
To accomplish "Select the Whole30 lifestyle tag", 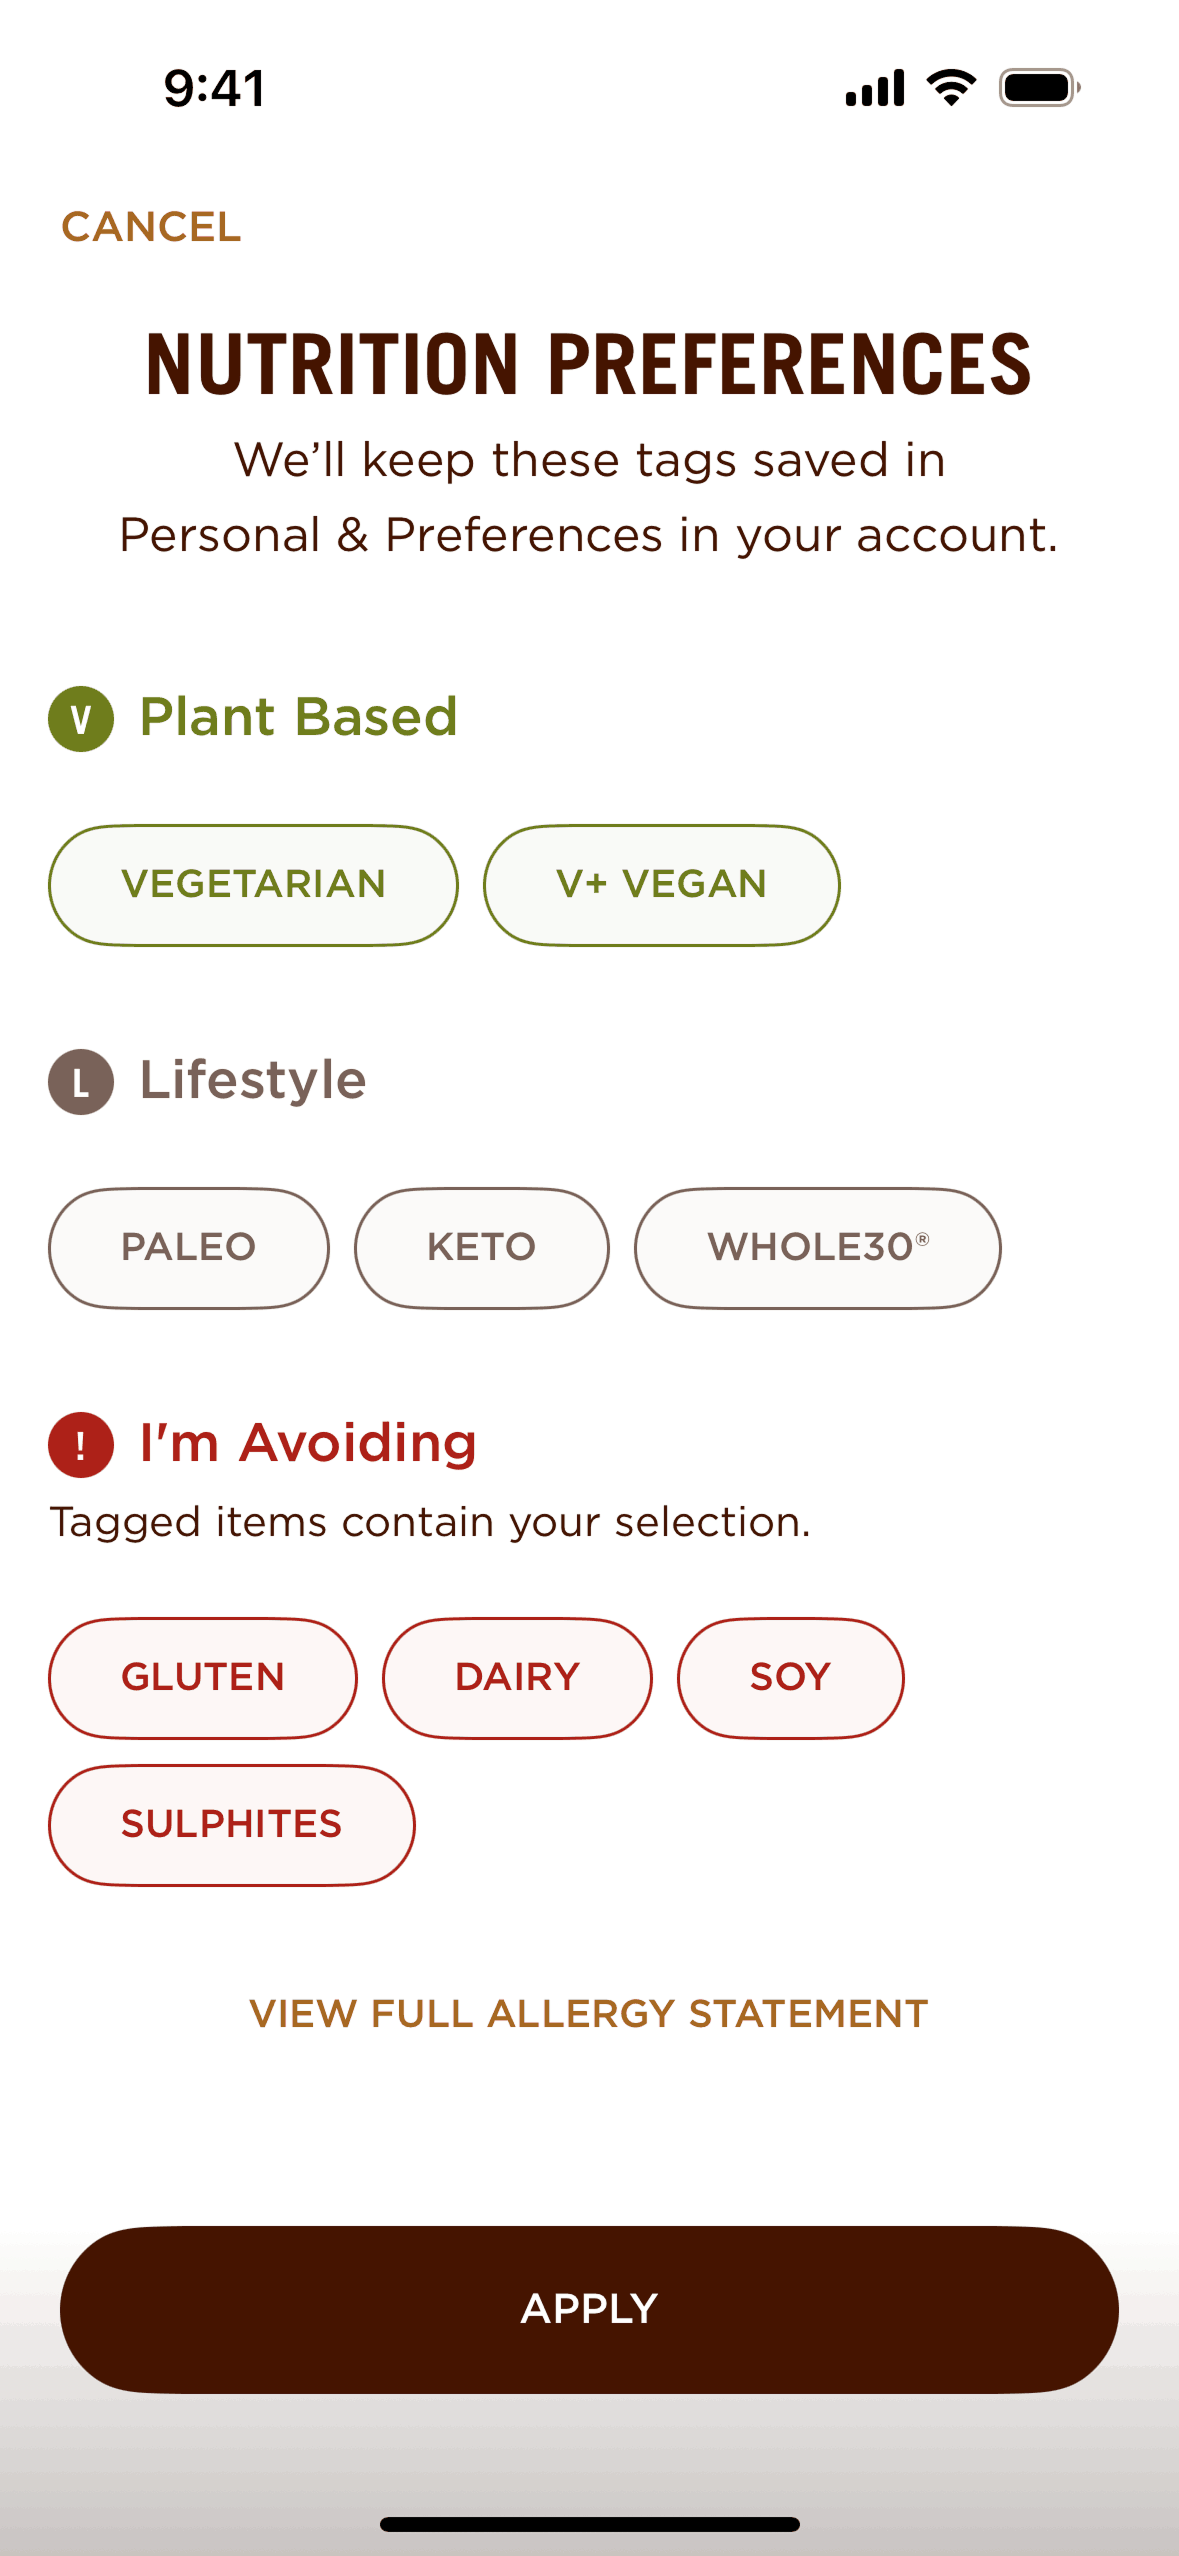I will click(817, 1248).
